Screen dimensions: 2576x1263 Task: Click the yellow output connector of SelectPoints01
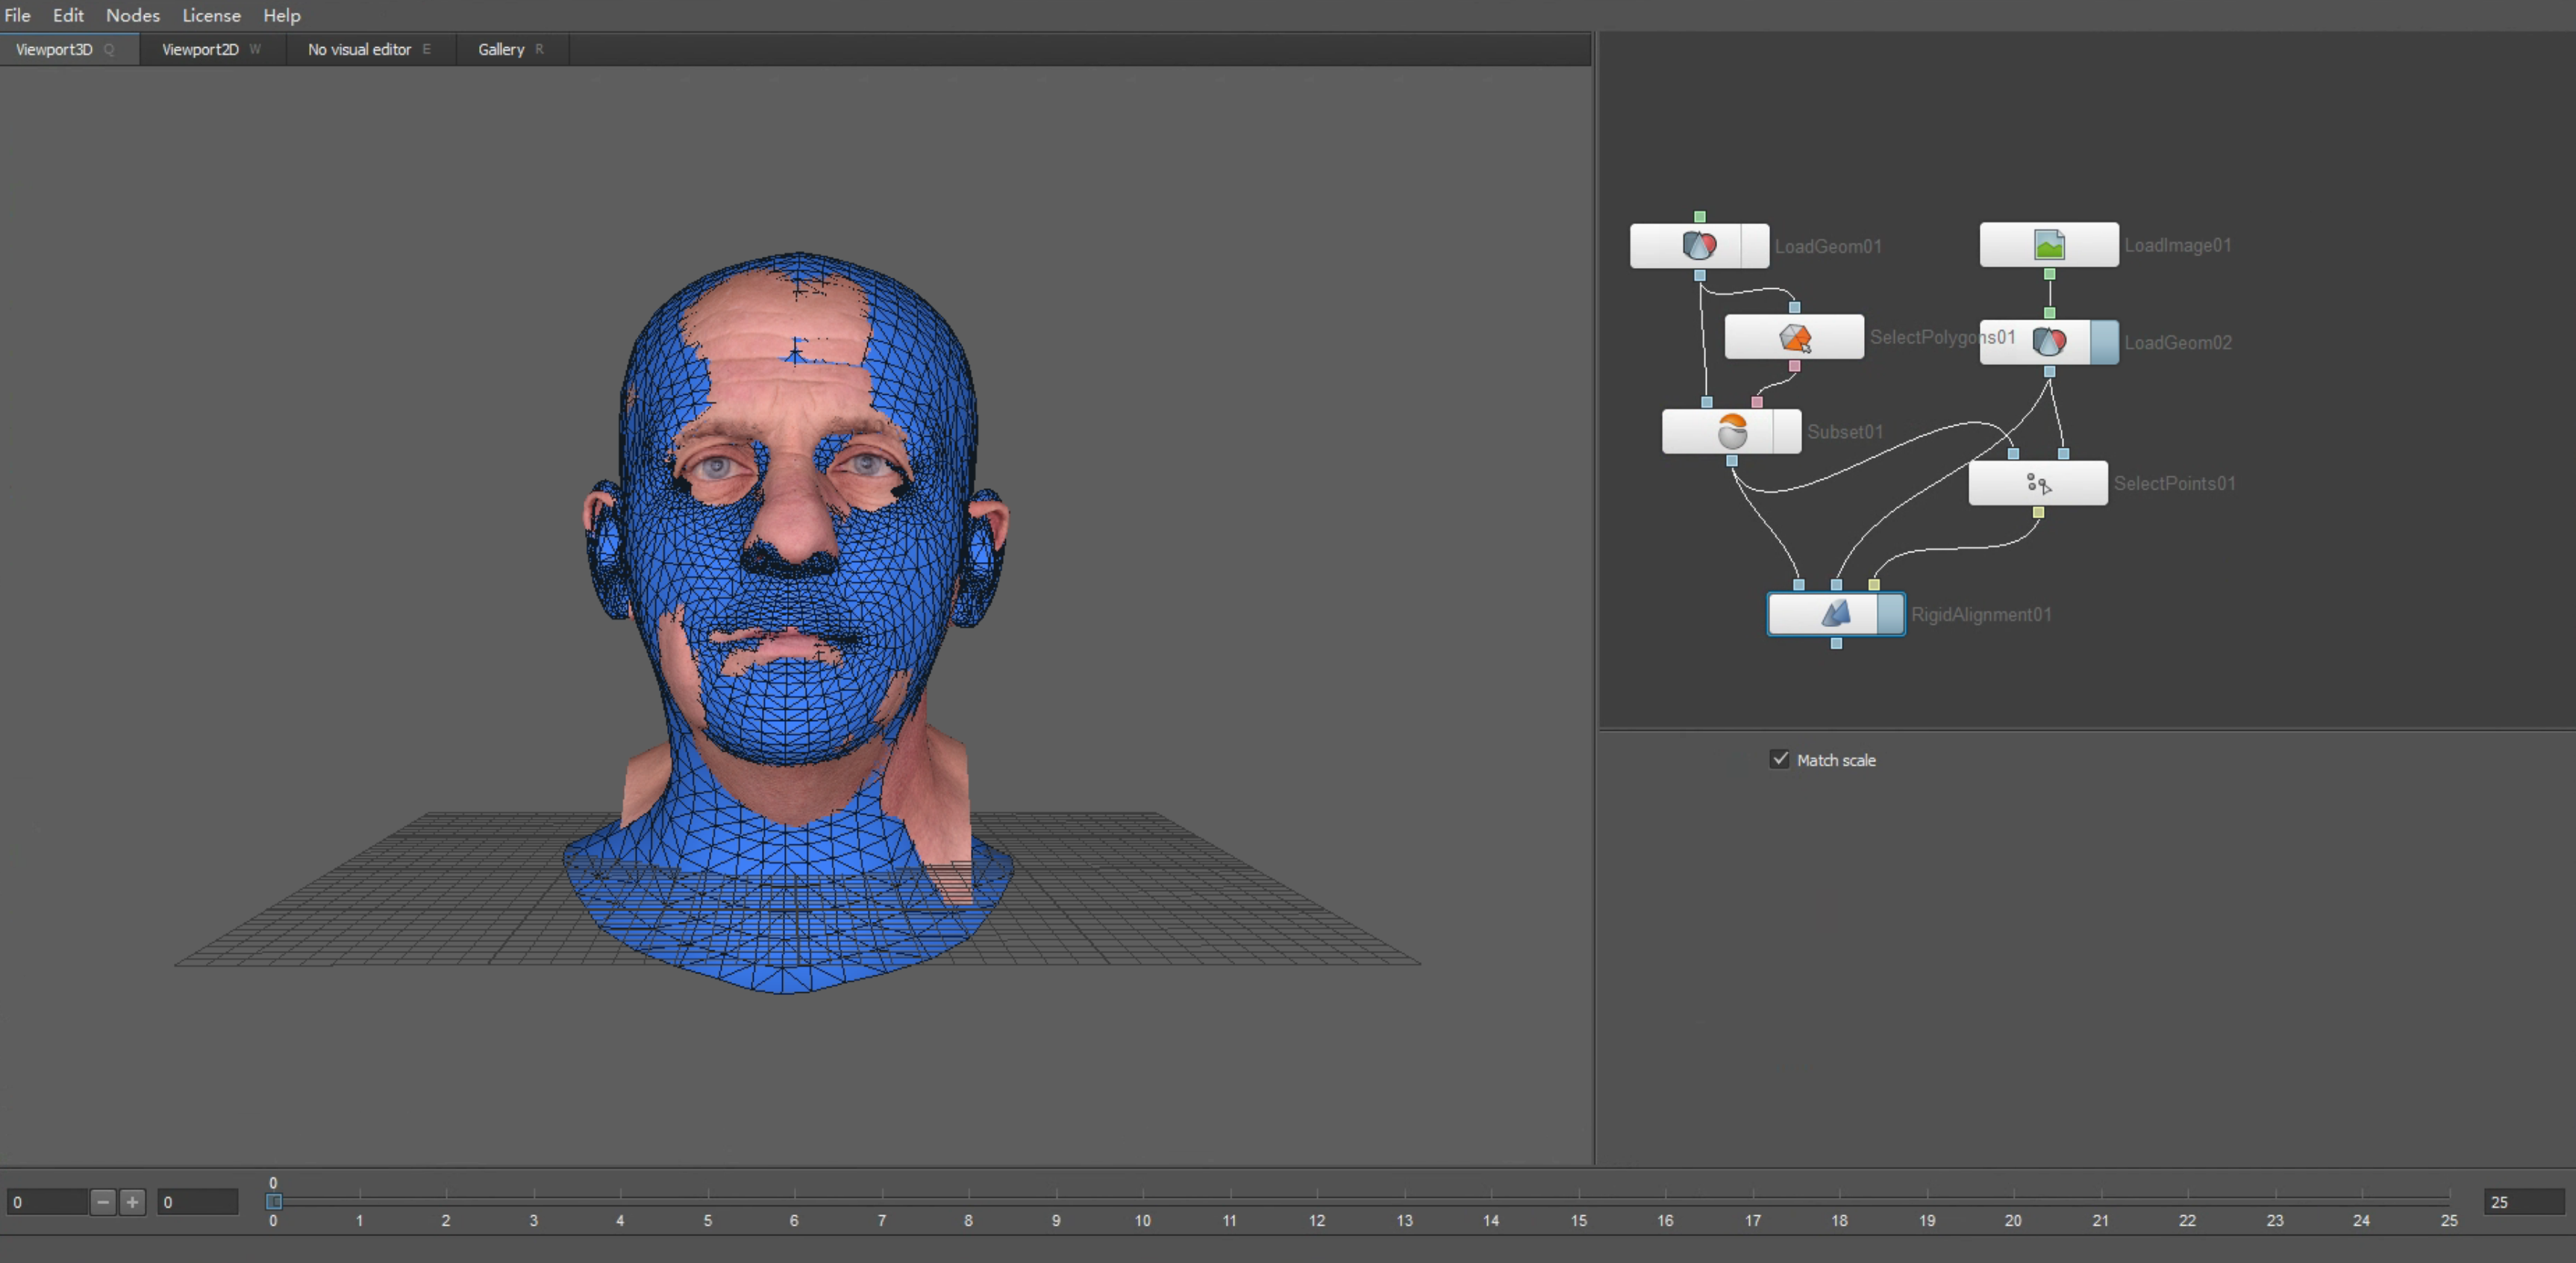click(2038, 513)
